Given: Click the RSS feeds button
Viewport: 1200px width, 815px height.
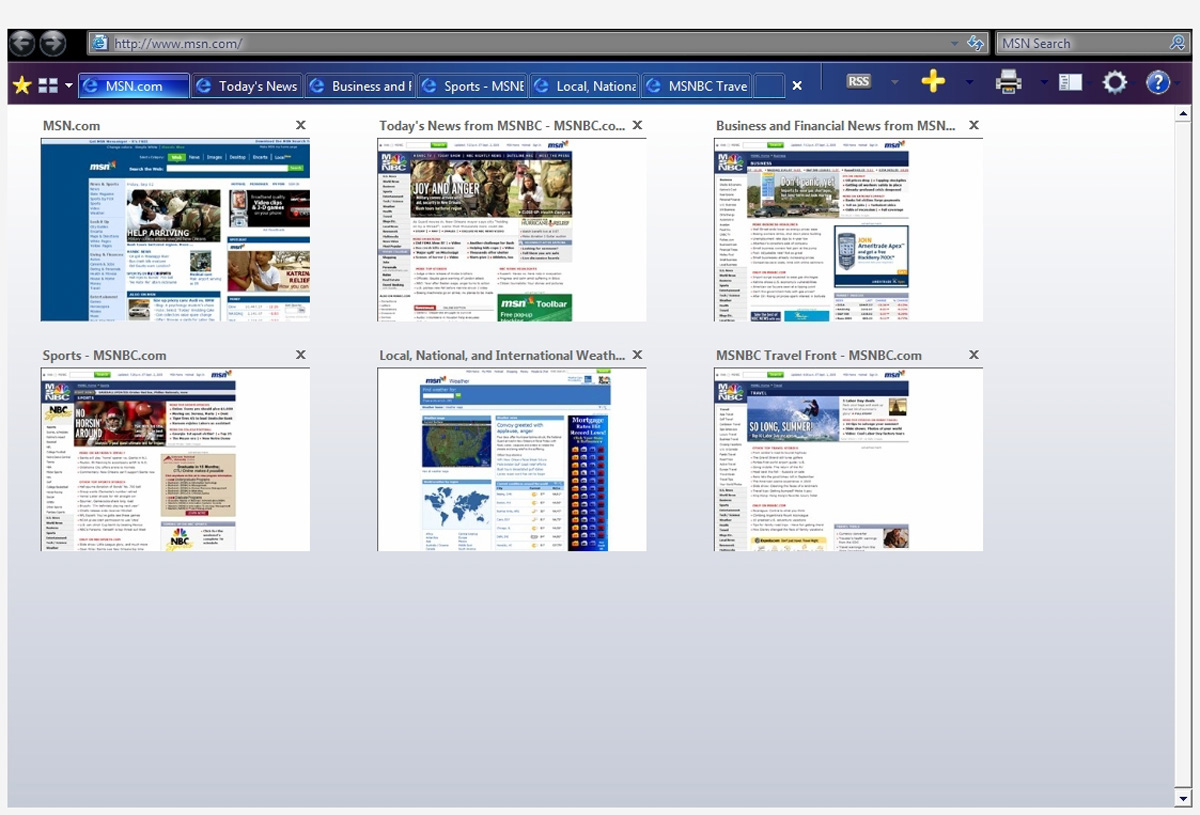Looking at the screenshot, I should (x=858, y=82).
